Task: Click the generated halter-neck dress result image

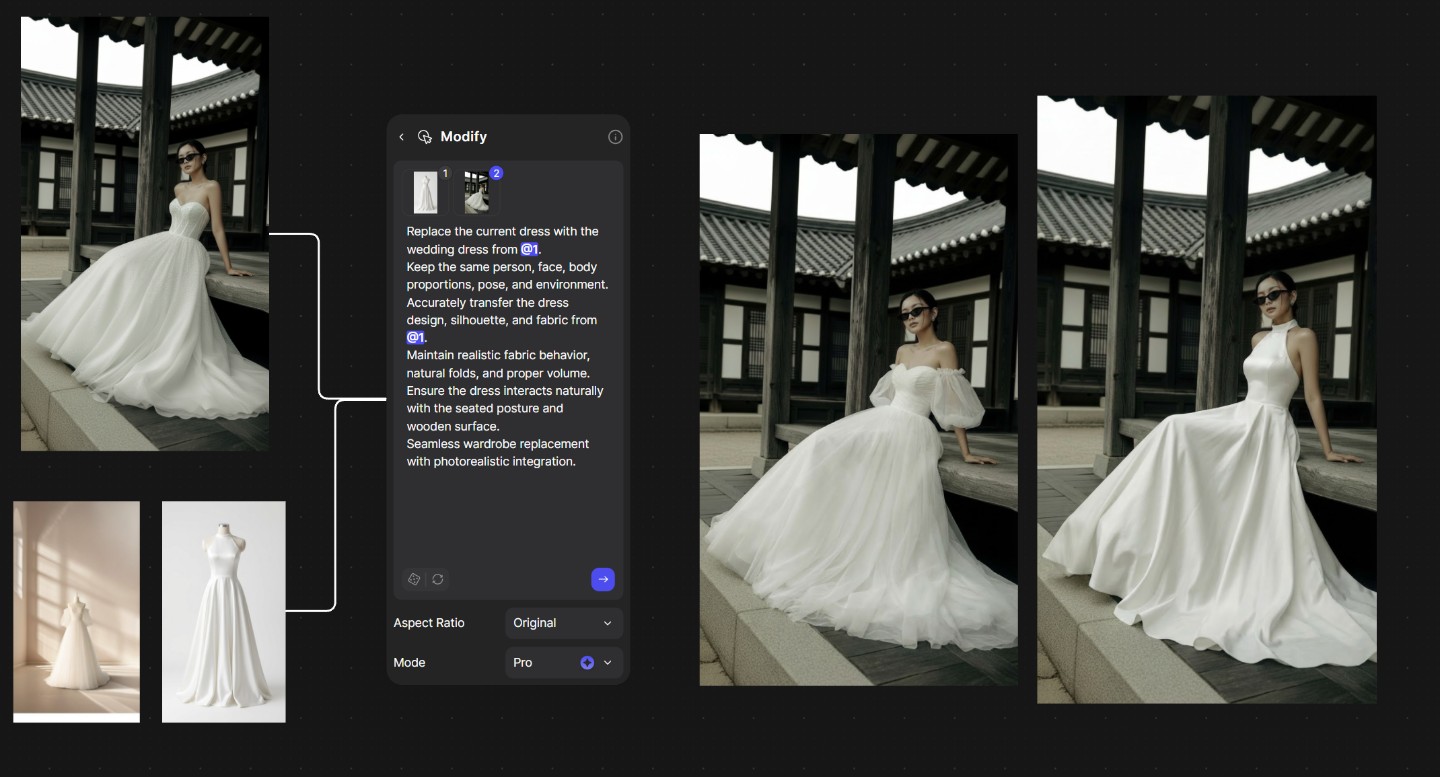Action: [1206, 400]
